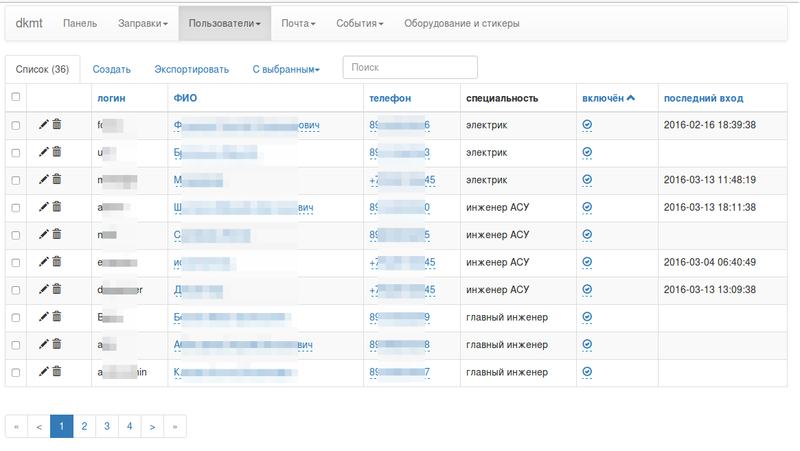Expand the С выбранным dropdown
Viewport: 800px width, 451px height.
[285, 69]
